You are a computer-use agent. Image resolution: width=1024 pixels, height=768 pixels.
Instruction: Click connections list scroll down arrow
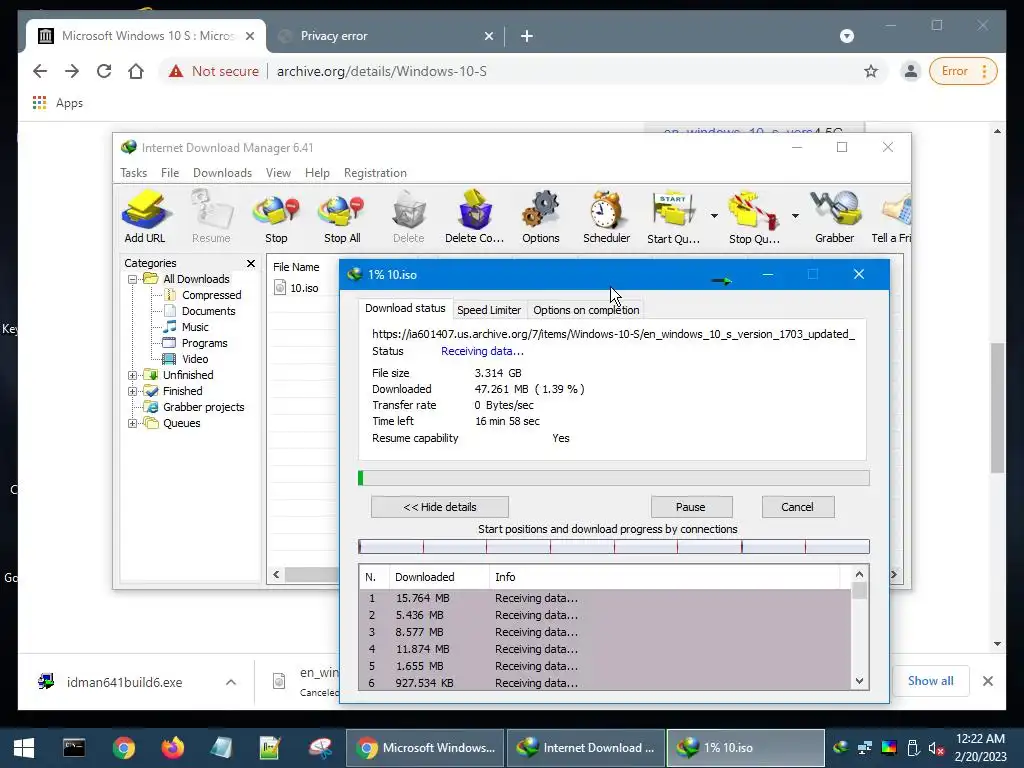(859, 681)
